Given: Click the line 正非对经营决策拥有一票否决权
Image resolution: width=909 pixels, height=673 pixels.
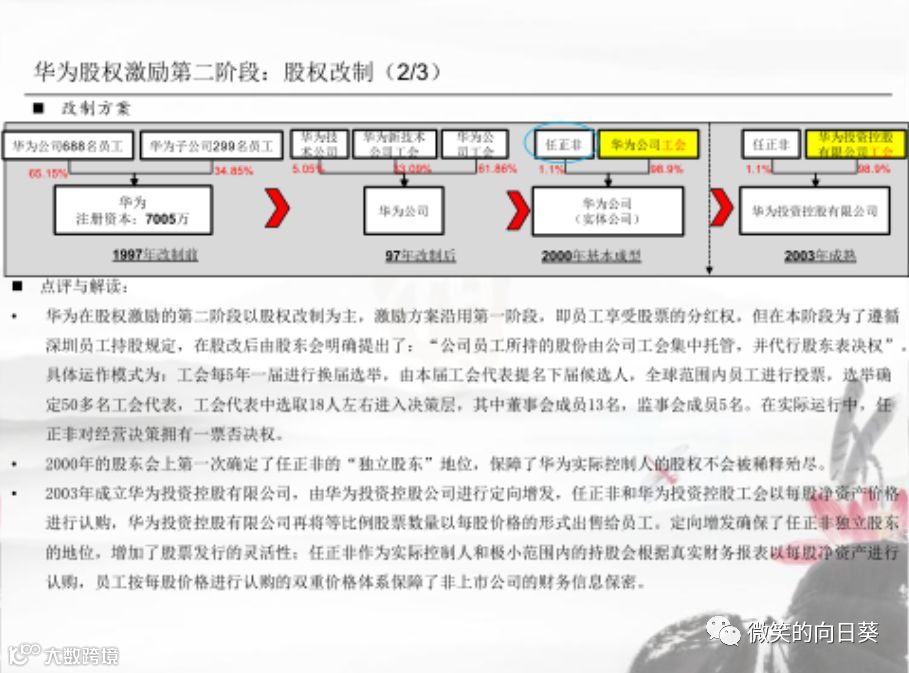Looking at the screenshot, I should pyautogui.click(x=165, y=434).
